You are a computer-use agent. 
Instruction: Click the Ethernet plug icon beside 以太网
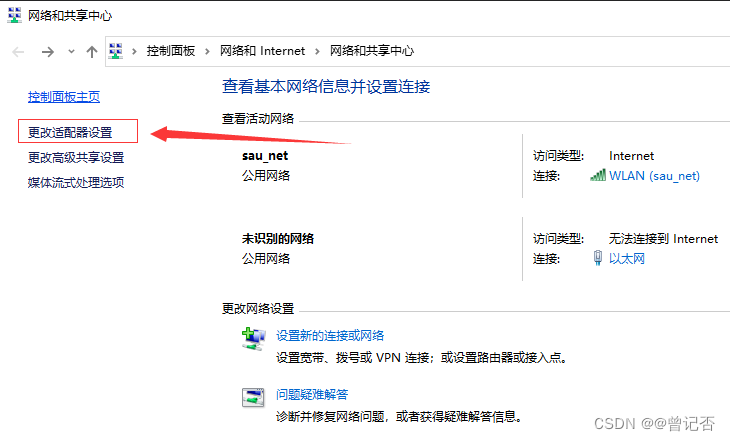click(x=598, y=258)
